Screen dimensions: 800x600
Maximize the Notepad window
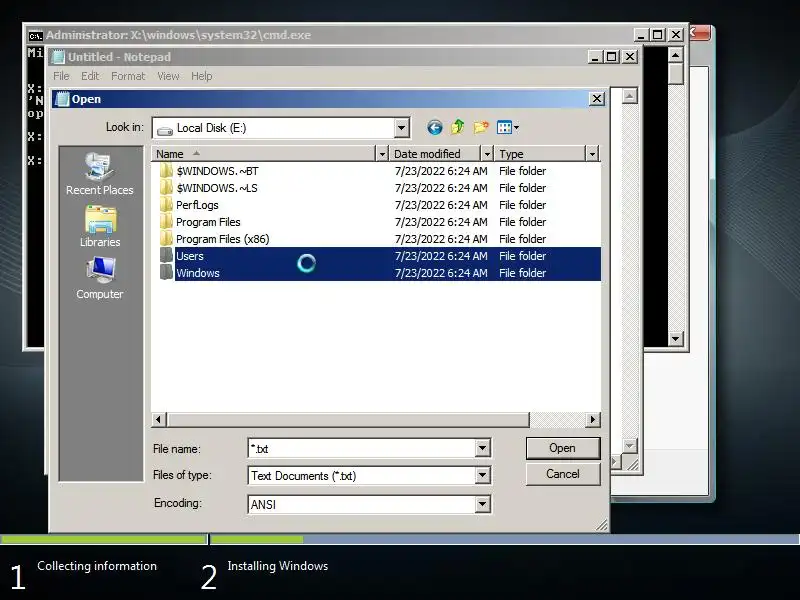[x=612, y=57]
